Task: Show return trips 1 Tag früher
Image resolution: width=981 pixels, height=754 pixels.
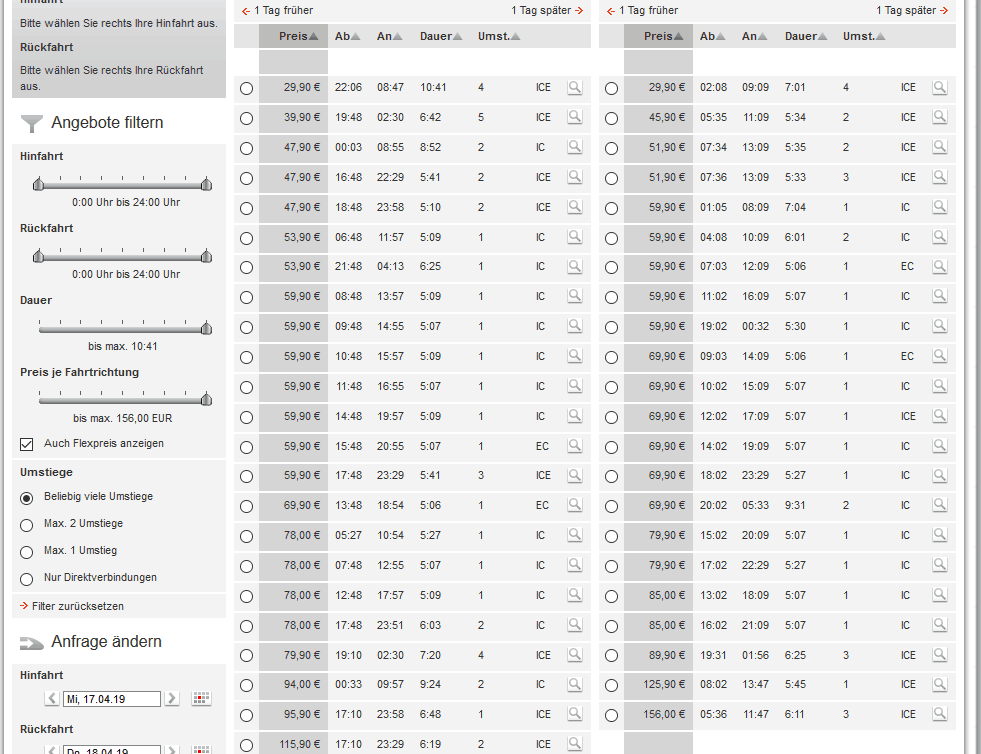Action: point(642,10)
